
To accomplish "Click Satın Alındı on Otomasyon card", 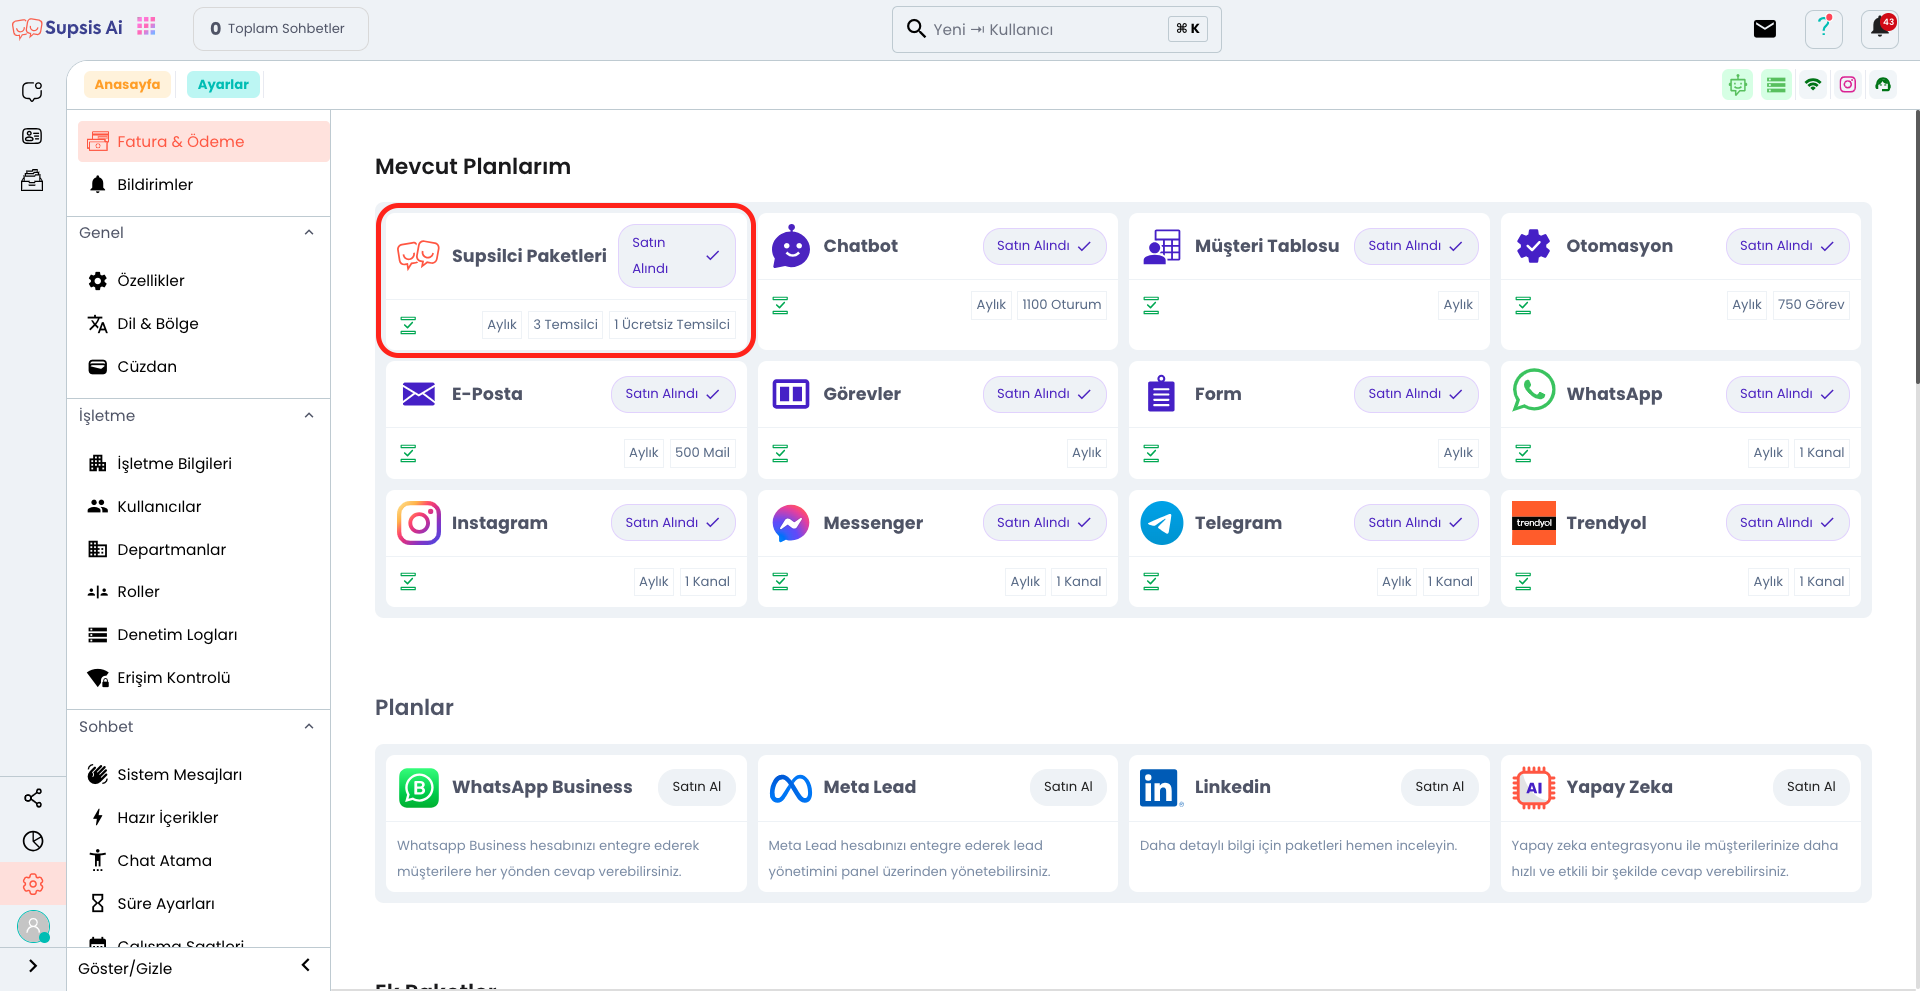I will (x=1787, y=246).
